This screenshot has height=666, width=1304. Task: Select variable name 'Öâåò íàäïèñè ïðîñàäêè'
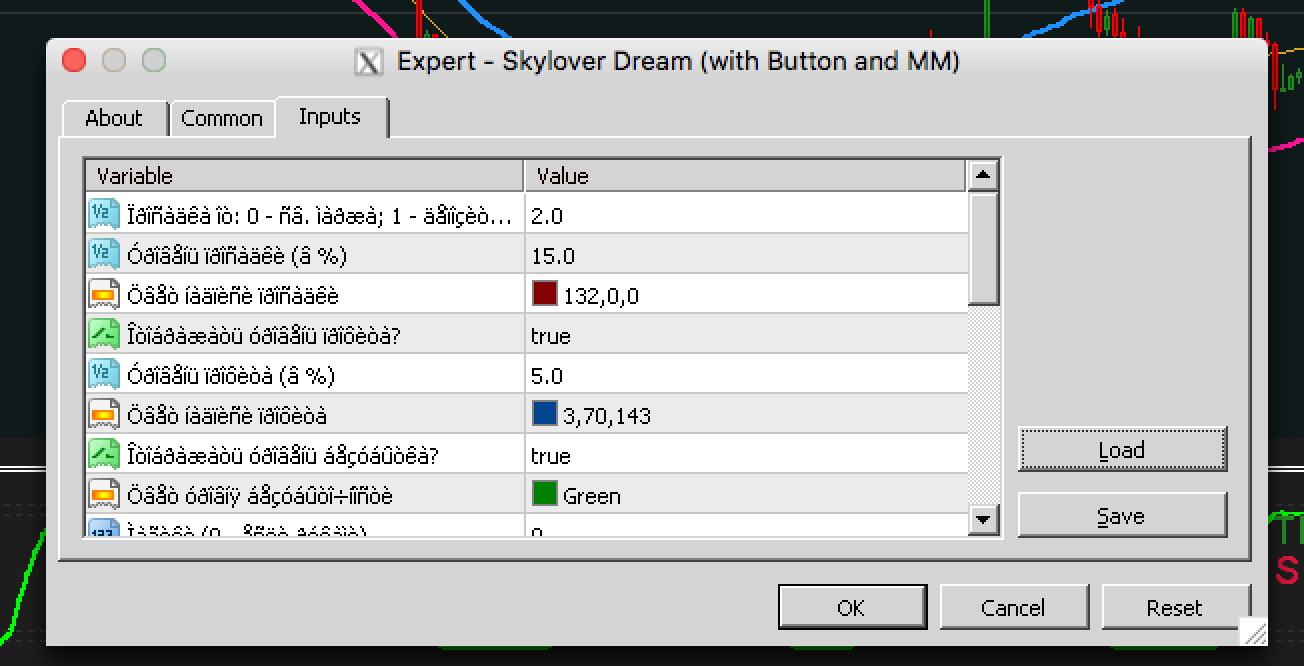click(x=233, y=296)
